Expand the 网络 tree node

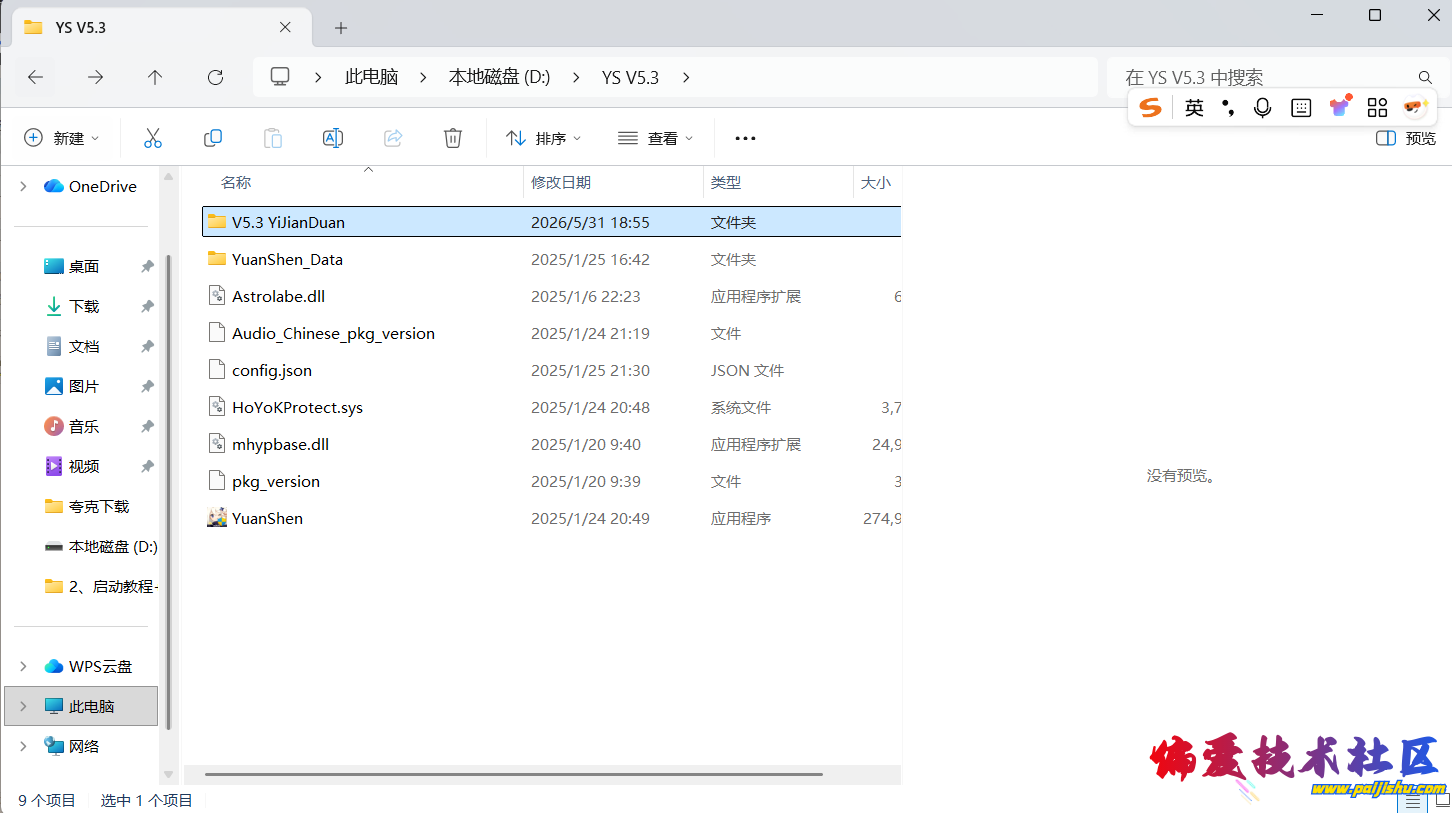point(23,746)
